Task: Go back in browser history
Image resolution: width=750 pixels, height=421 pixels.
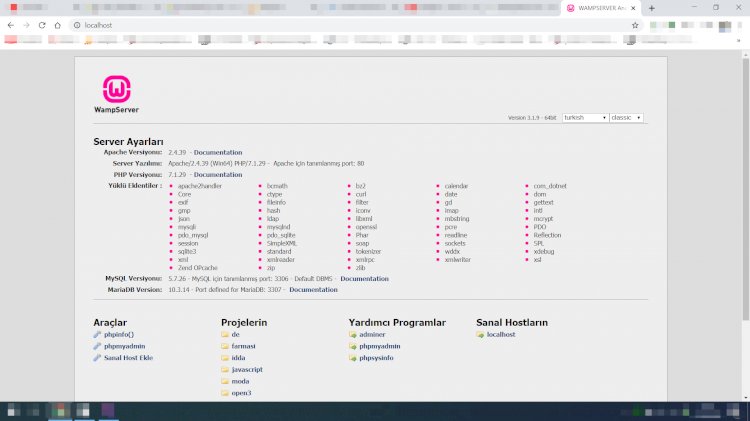Action: pos(11,25)
